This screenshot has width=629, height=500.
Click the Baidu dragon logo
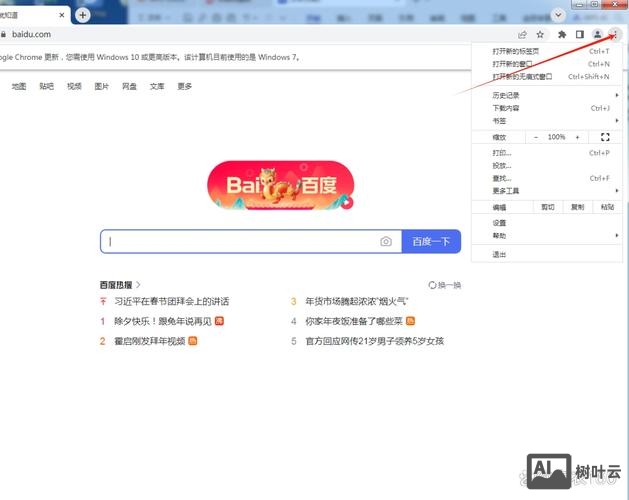(280, 185)
